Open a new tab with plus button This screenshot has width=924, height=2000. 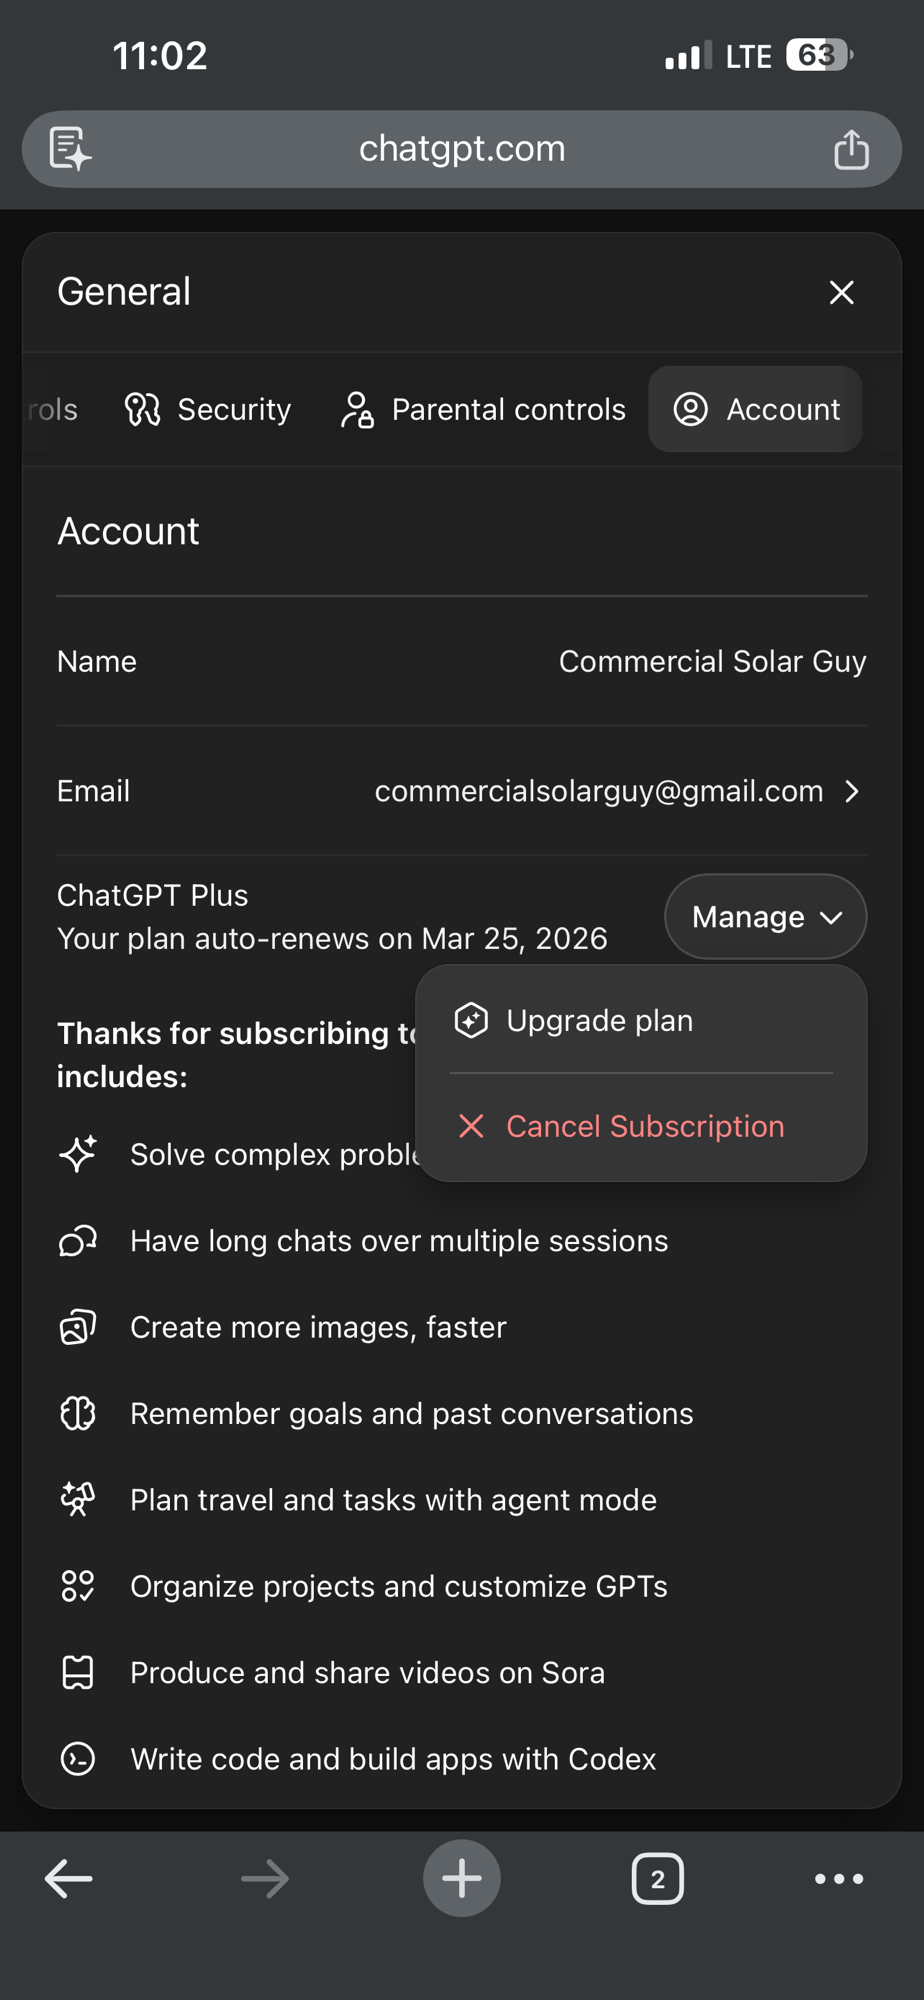point(461,1878)
